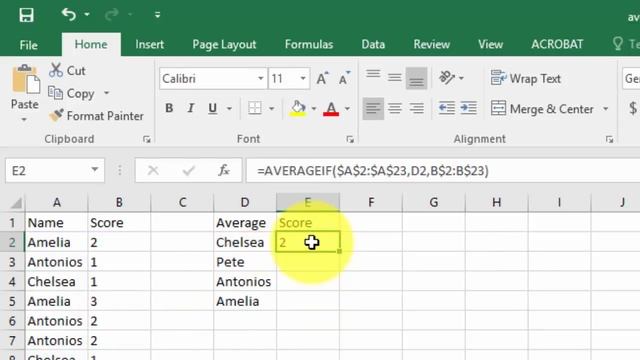The width and height of the screenshot is (640, 360).
Task: Click the Undo arrow icon
Action: 69,15
